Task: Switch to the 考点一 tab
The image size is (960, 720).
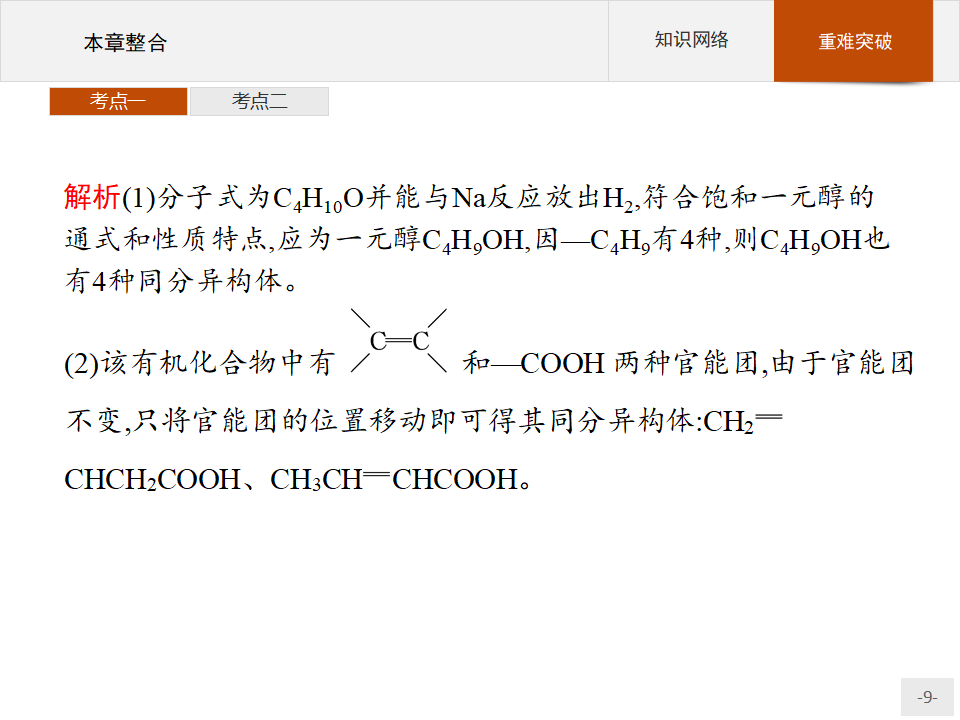Action: (x=118, y=101)
